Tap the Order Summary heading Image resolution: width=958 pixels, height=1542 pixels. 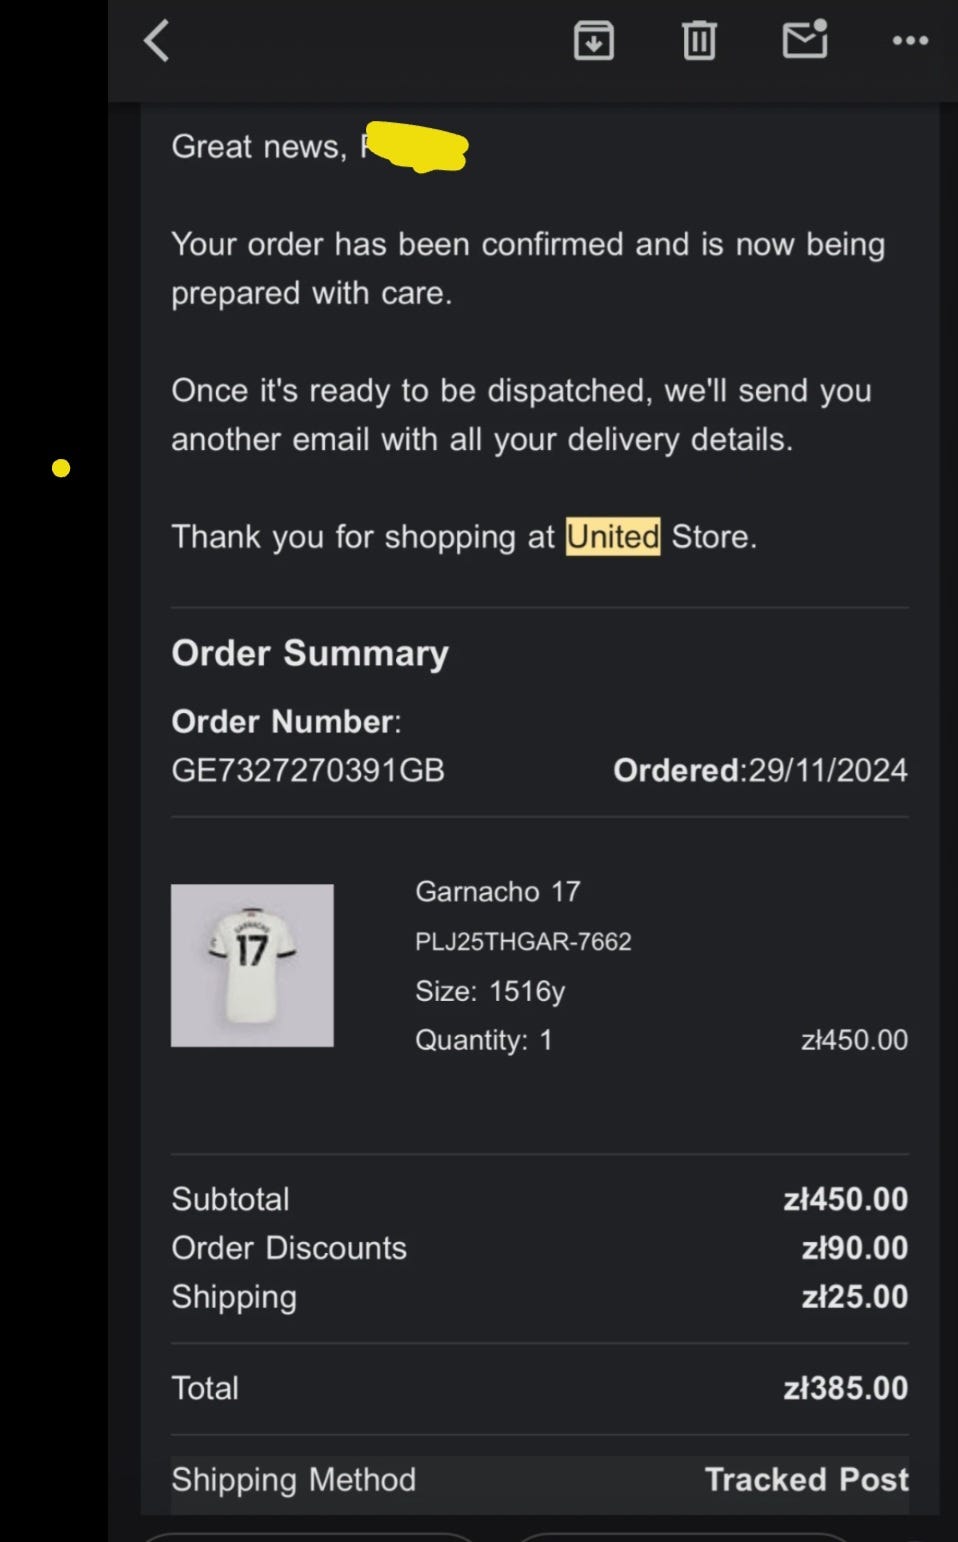(310, 653)
